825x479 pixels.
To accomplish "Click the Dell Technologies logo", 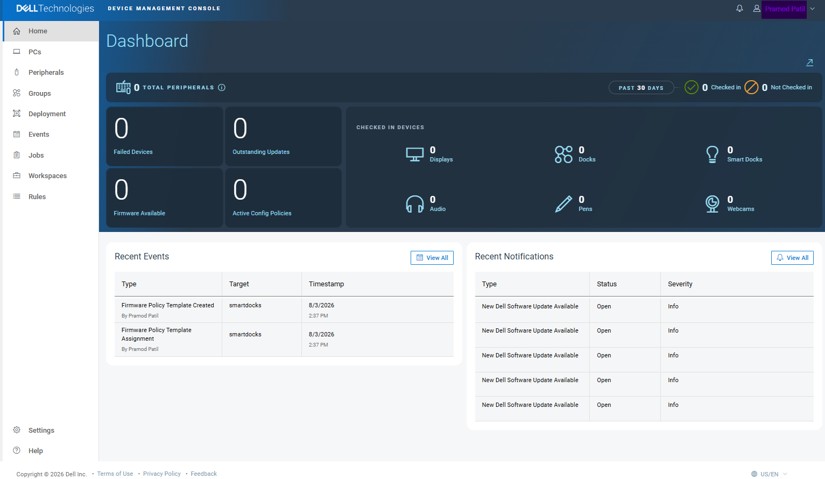I will tap(55, 8).
